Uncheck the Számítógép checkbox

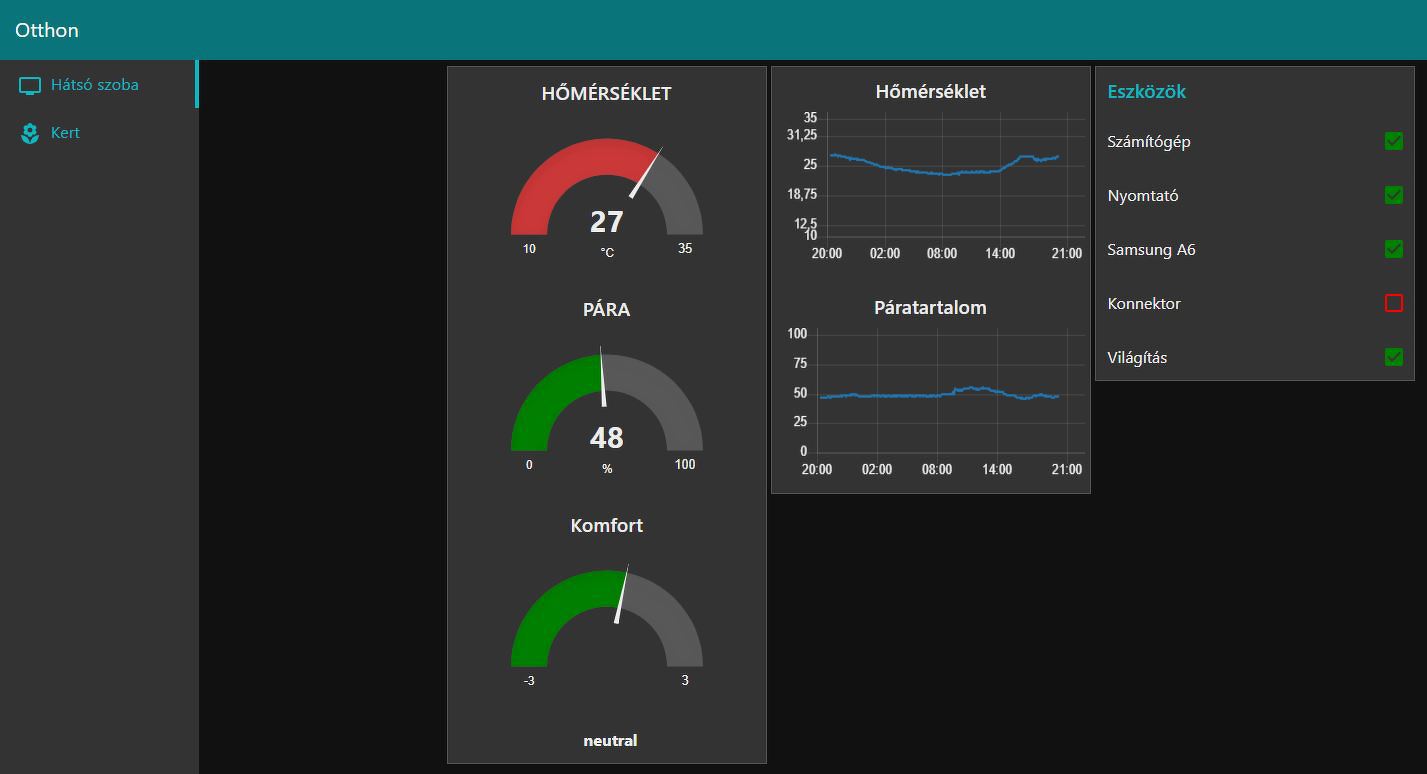click(1393, 142)
